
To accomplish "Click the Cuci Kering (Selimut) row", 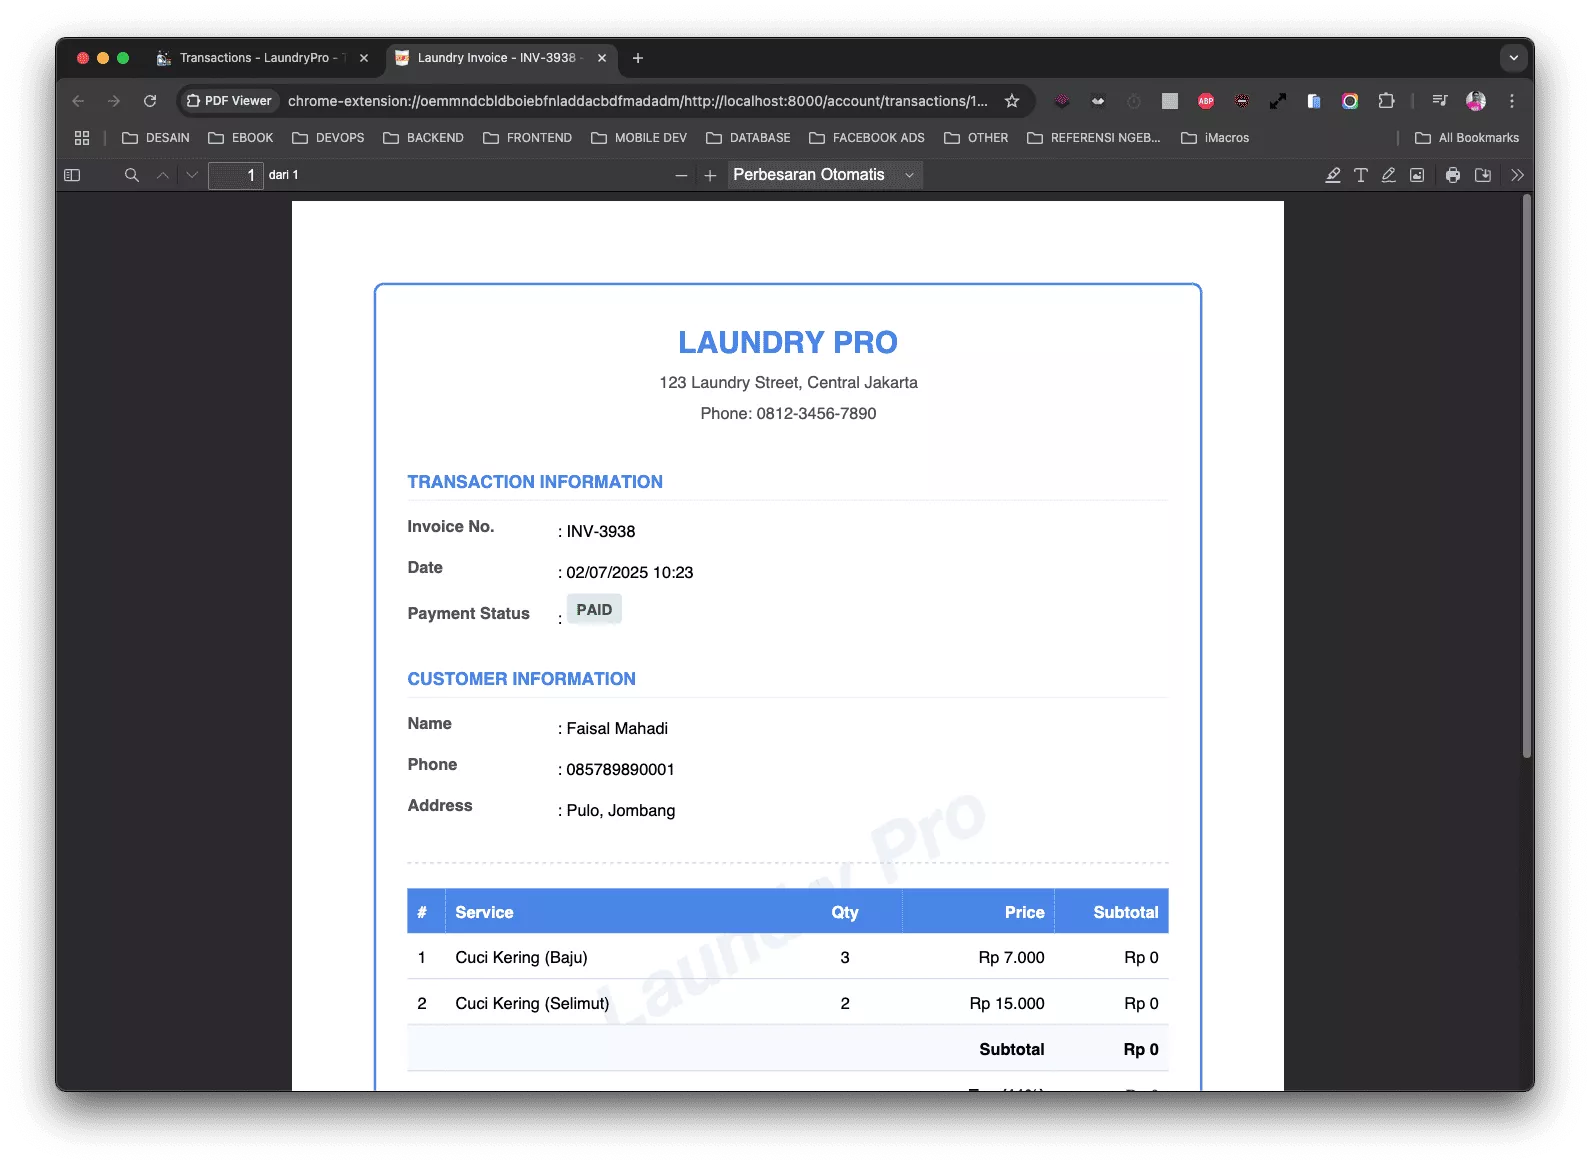I will click(788, 1003).
